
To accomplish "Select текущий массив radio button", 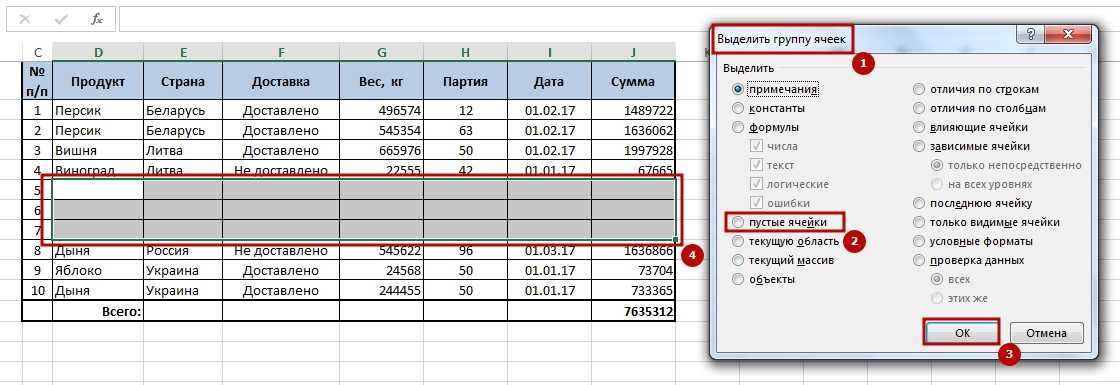I will coord(738,261).
